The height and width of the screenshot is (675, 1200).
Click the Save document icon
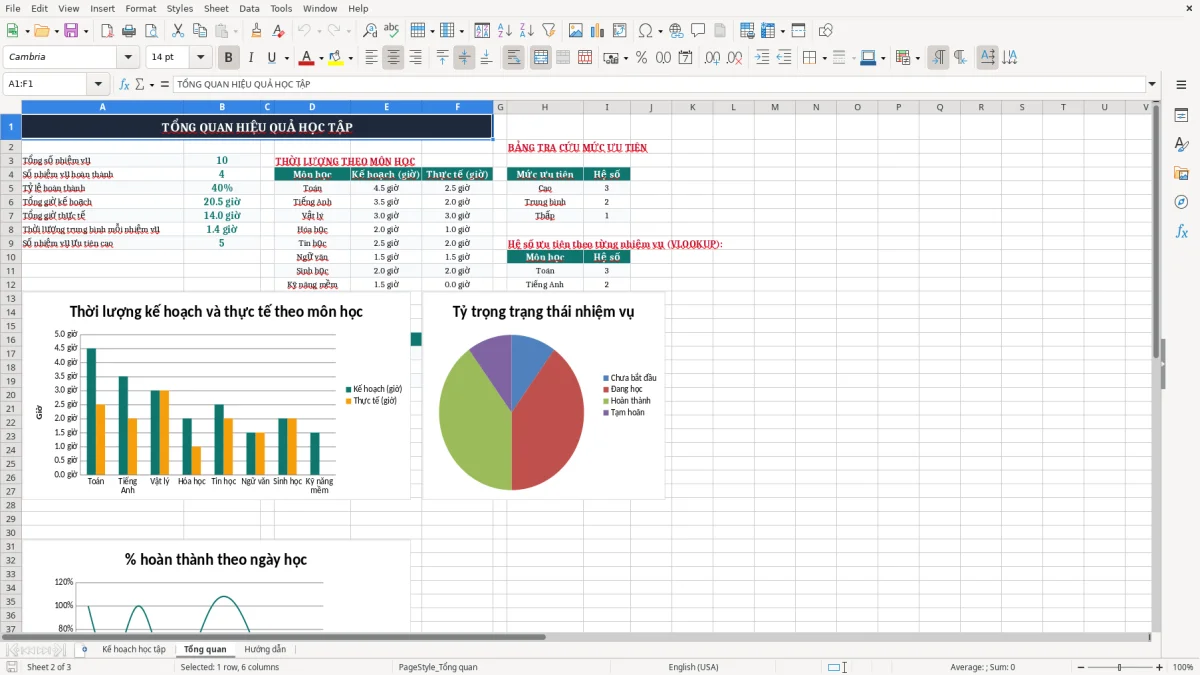click(x=71, y=31)
